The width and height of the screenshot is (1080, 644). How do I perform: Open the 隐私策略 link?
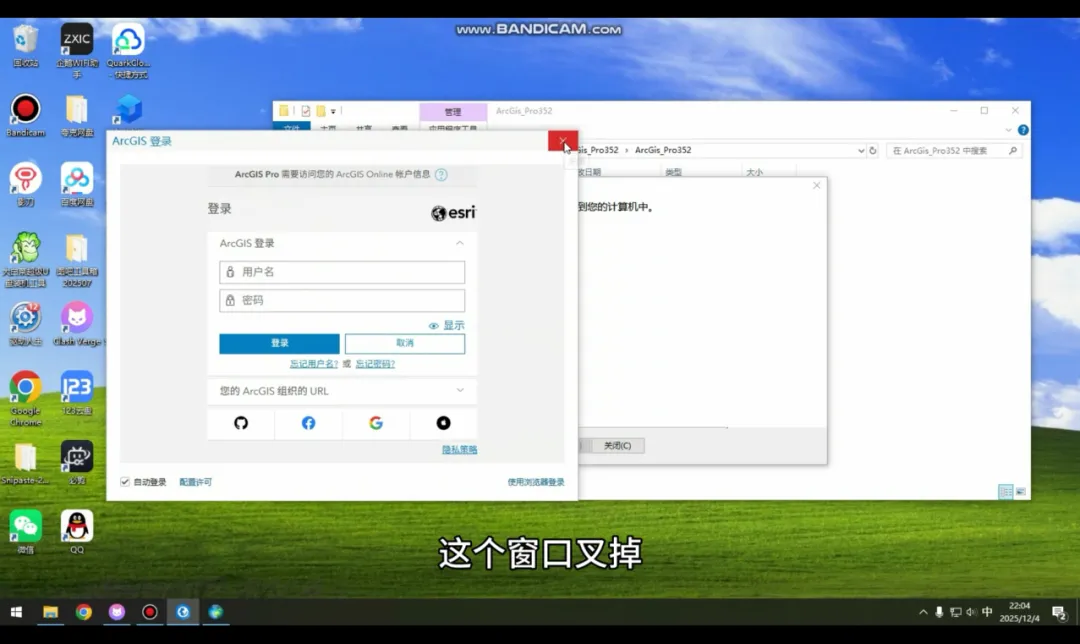(x=459, y=449)
